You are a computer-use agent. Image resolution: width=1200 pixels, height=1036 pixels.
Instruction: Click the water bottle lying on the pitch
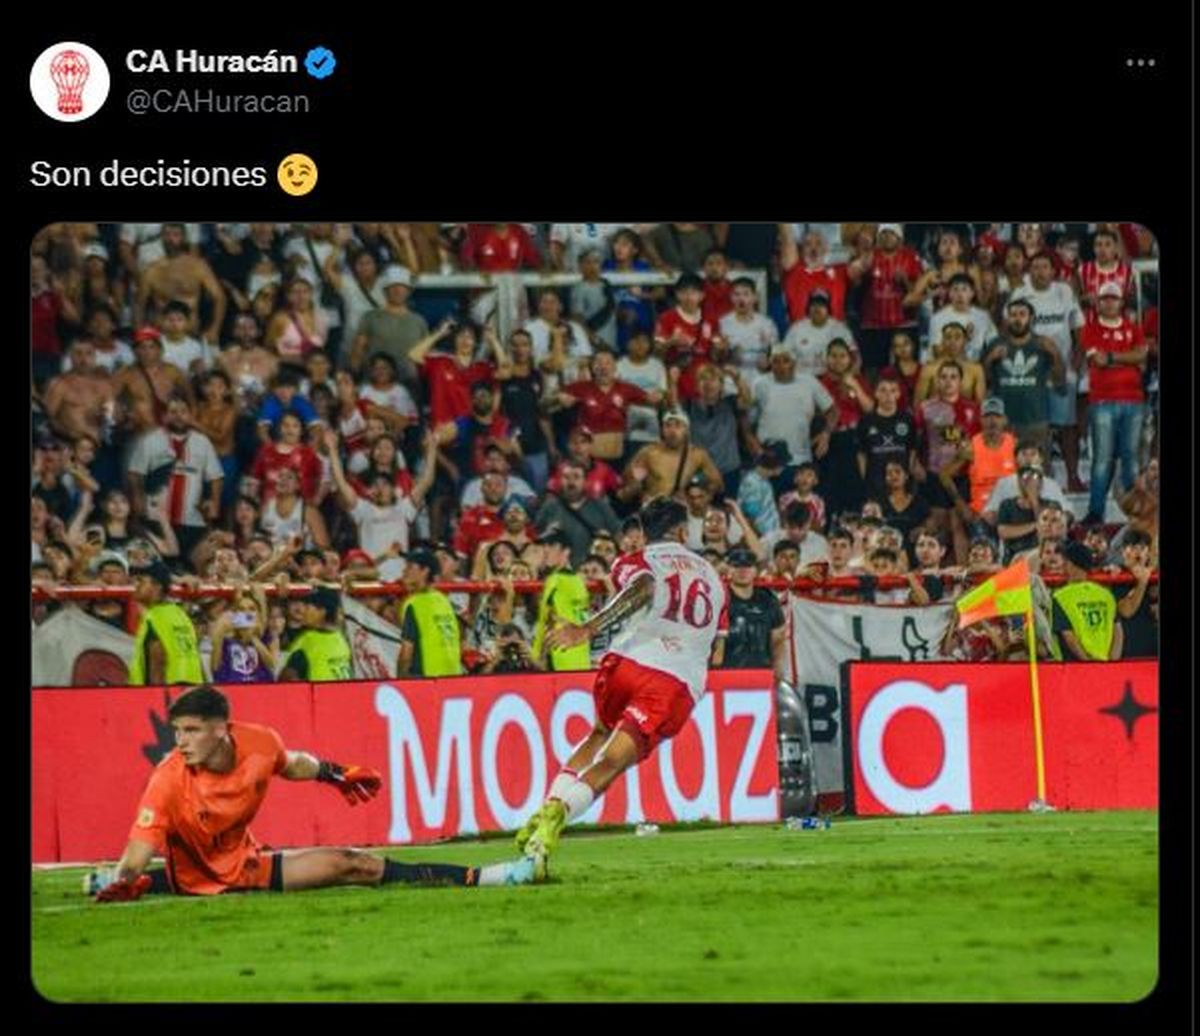tap(807, 823)
